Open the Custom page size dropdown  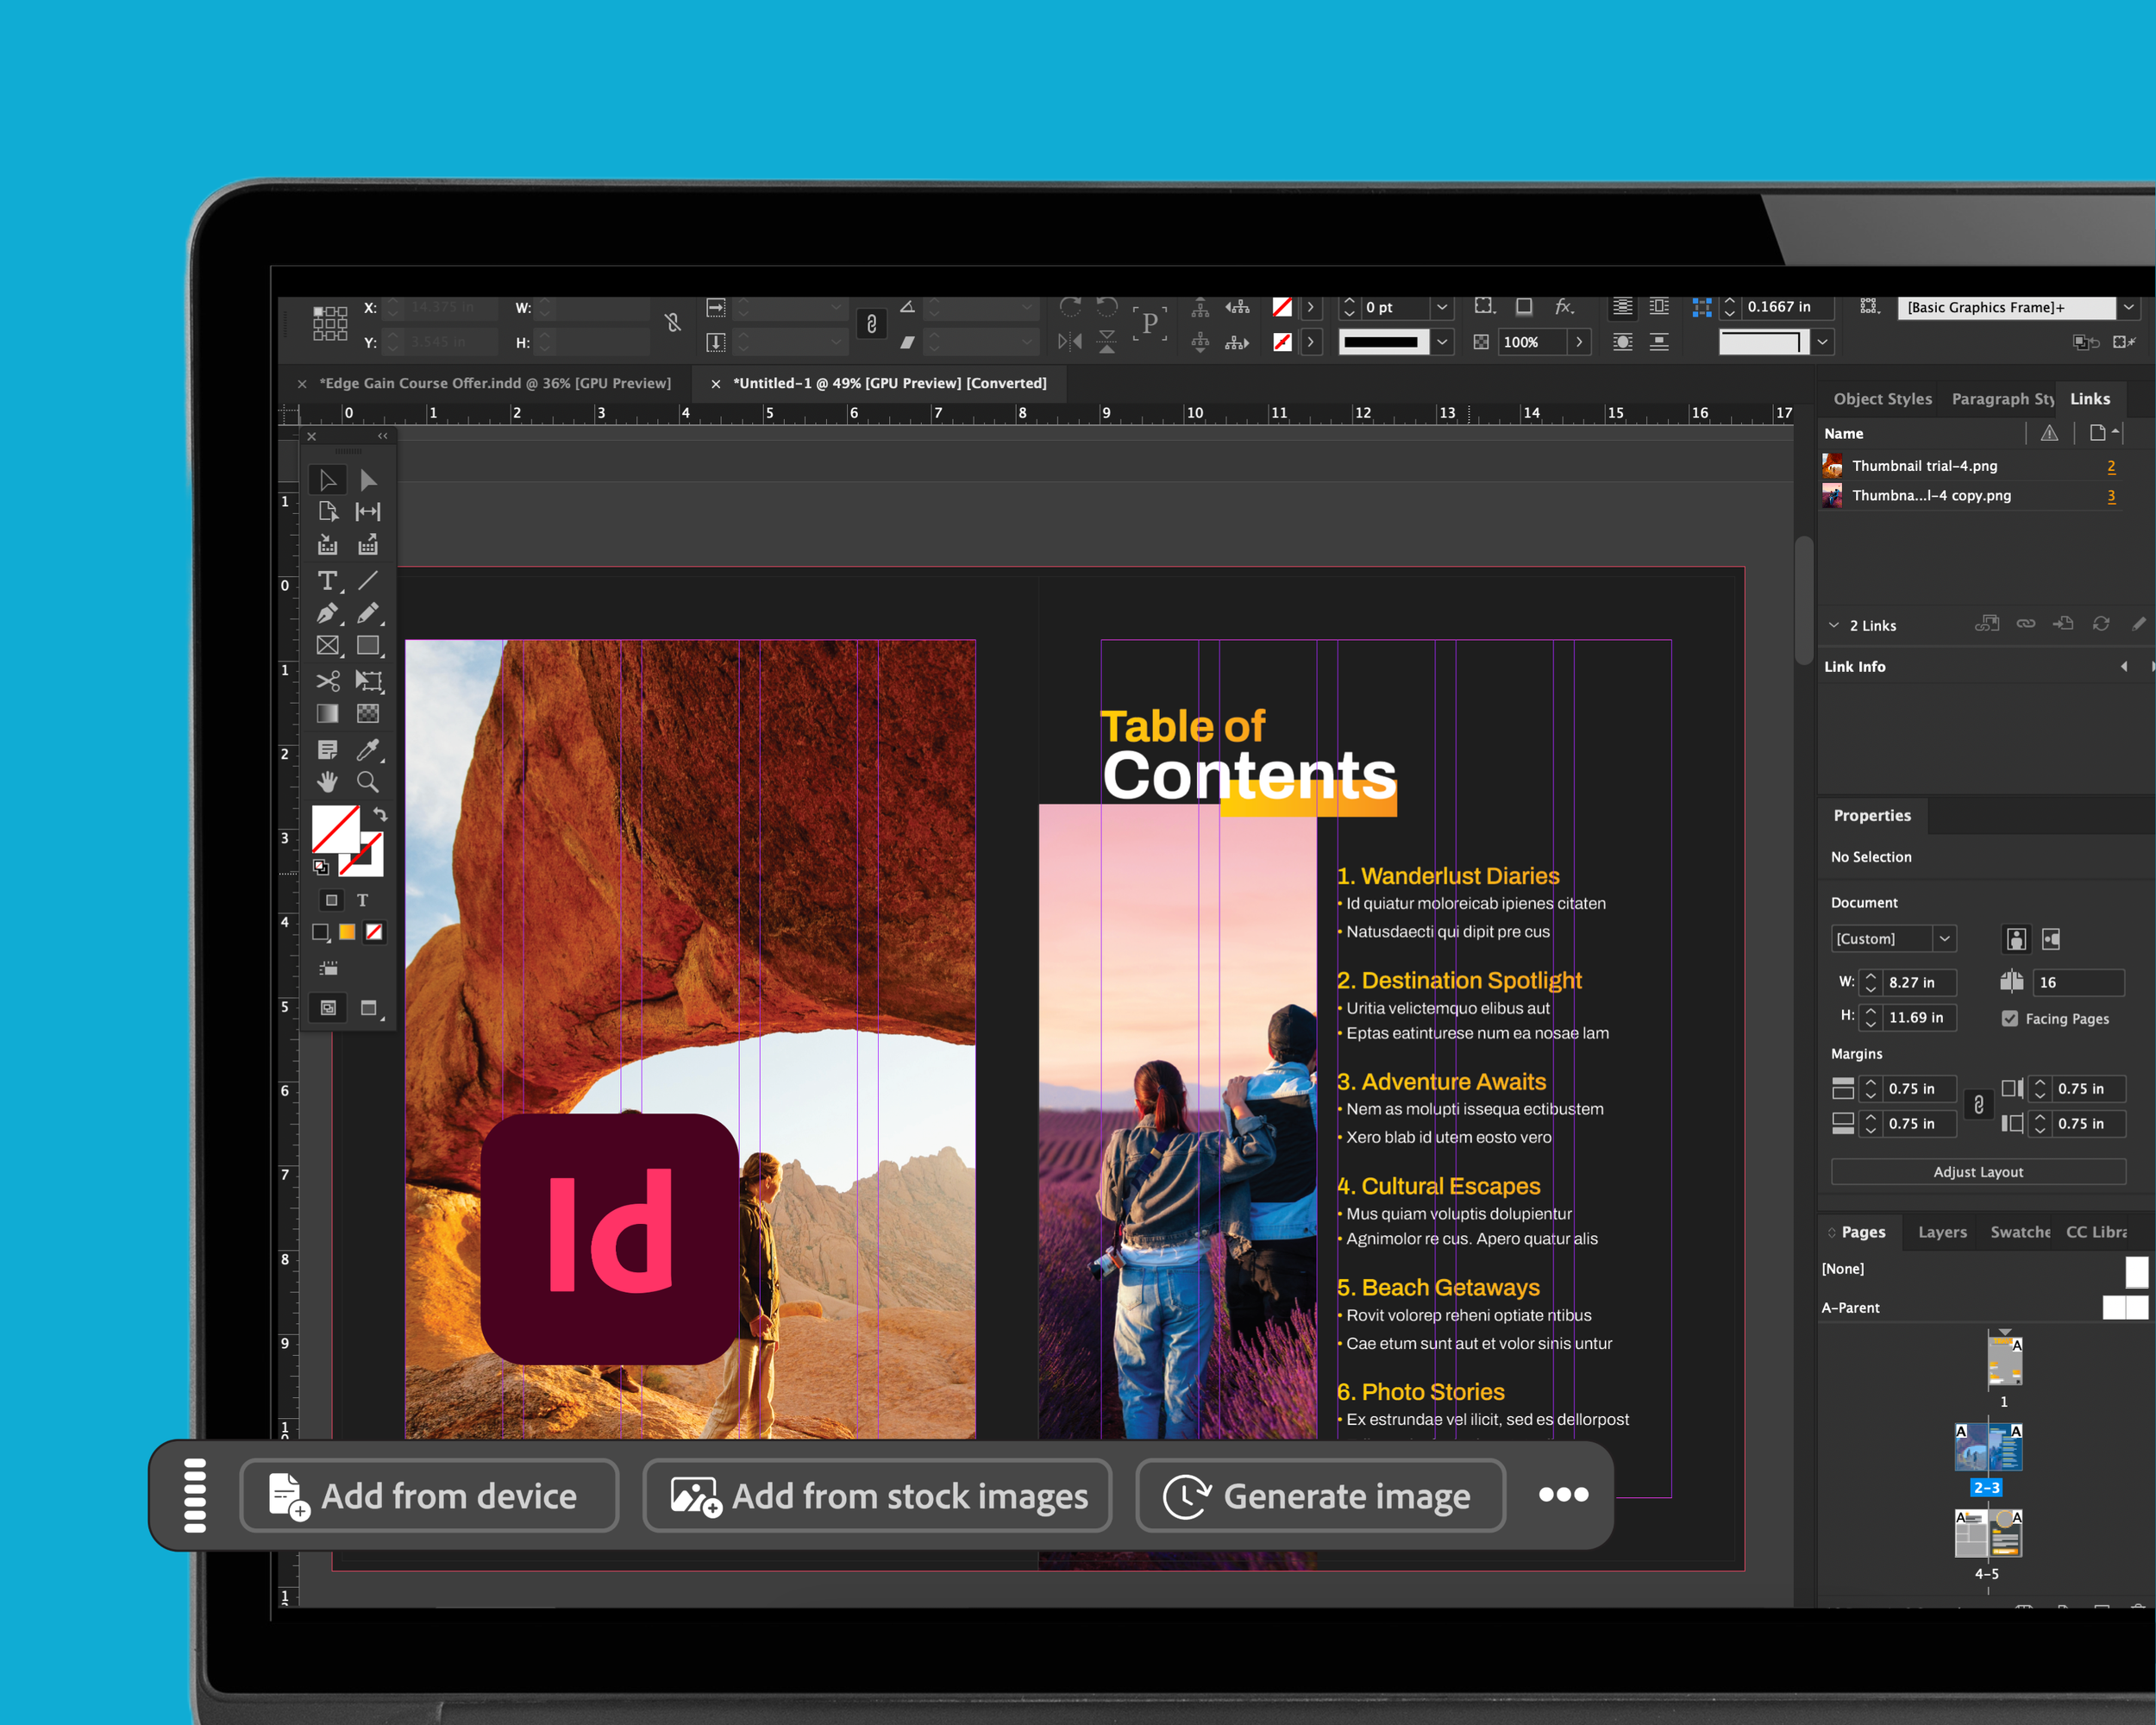1944,938
